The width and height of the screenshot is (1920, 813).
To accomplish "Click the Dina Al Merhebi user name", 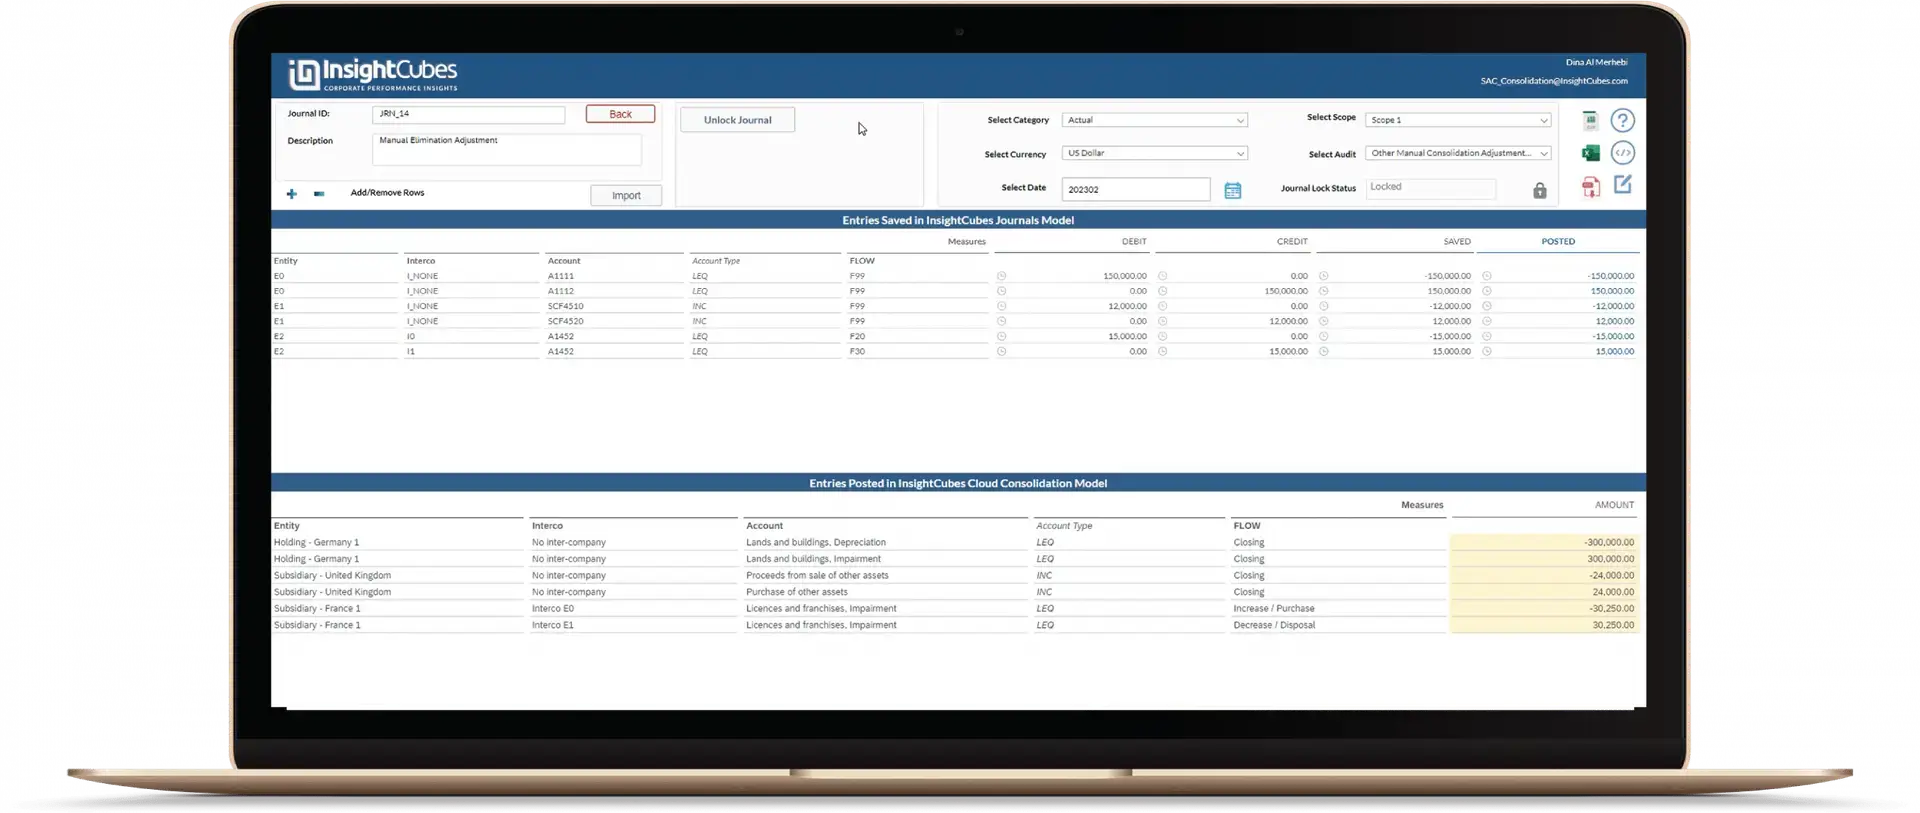I will coord(1596,62).
